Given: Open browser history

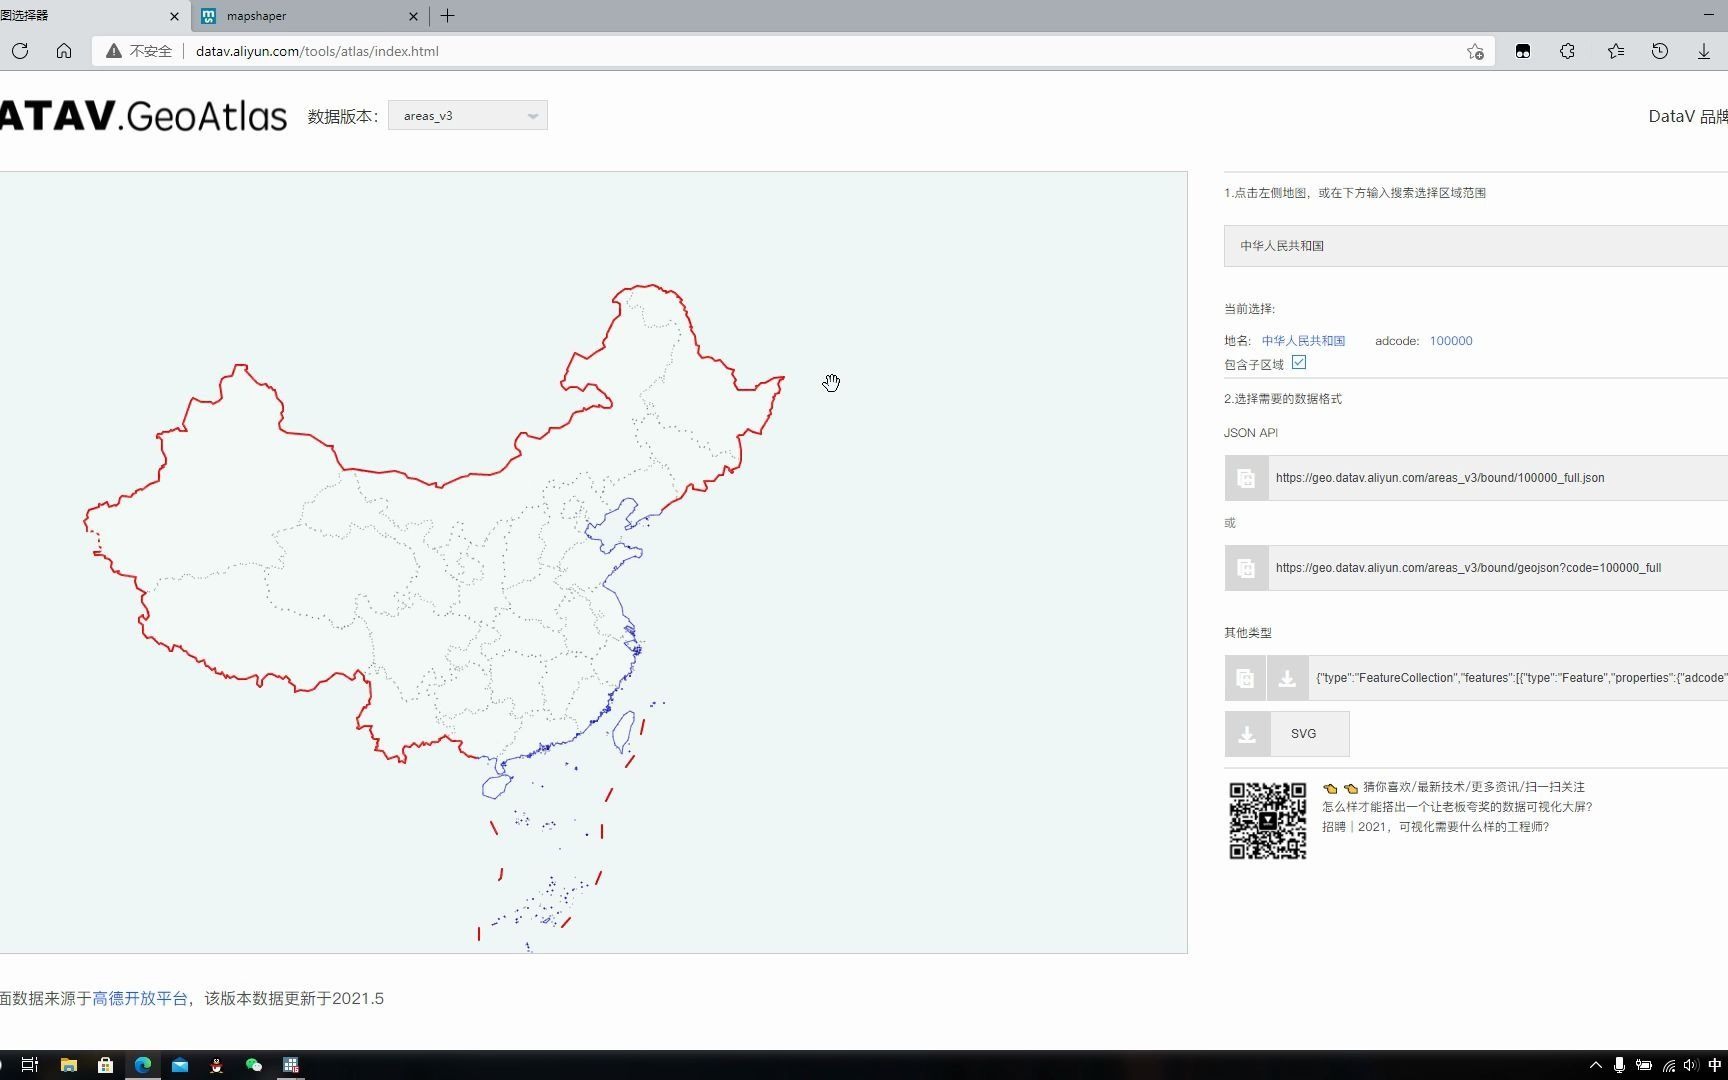Looking at the screenshot, I should [1660, 51].
